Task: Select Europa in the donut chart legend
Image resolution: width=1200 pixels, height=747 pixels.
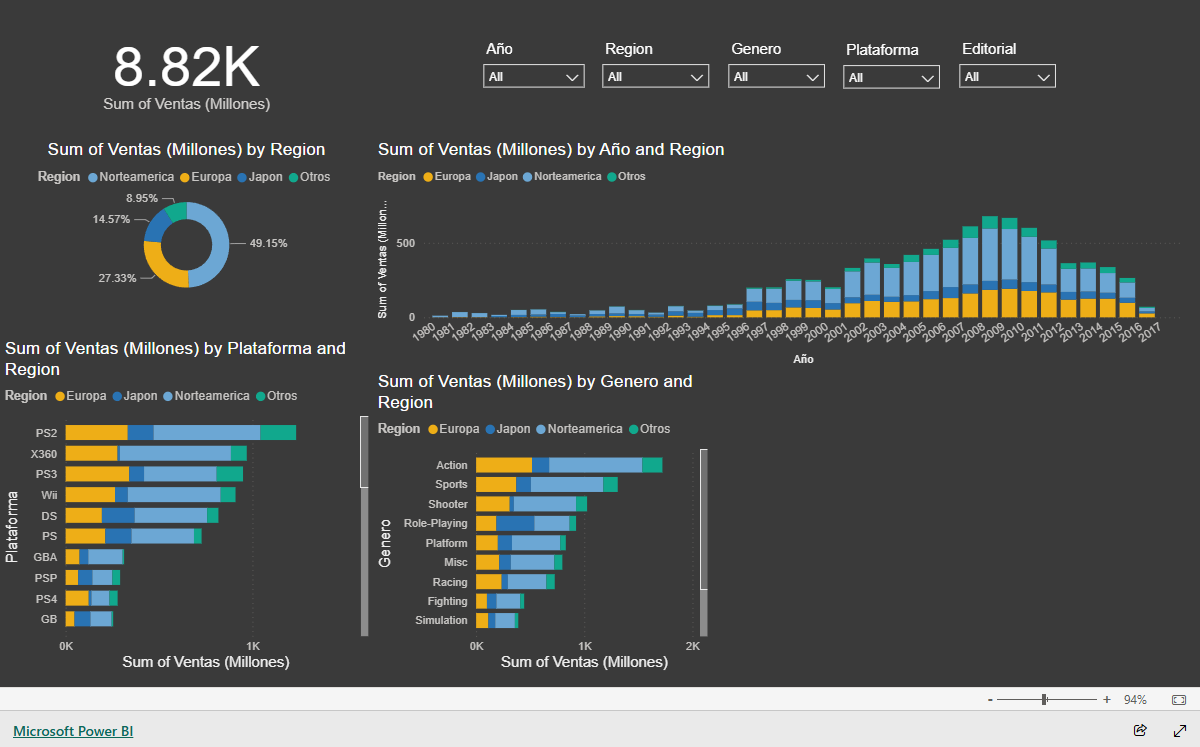Action: [x=204, y=177]
